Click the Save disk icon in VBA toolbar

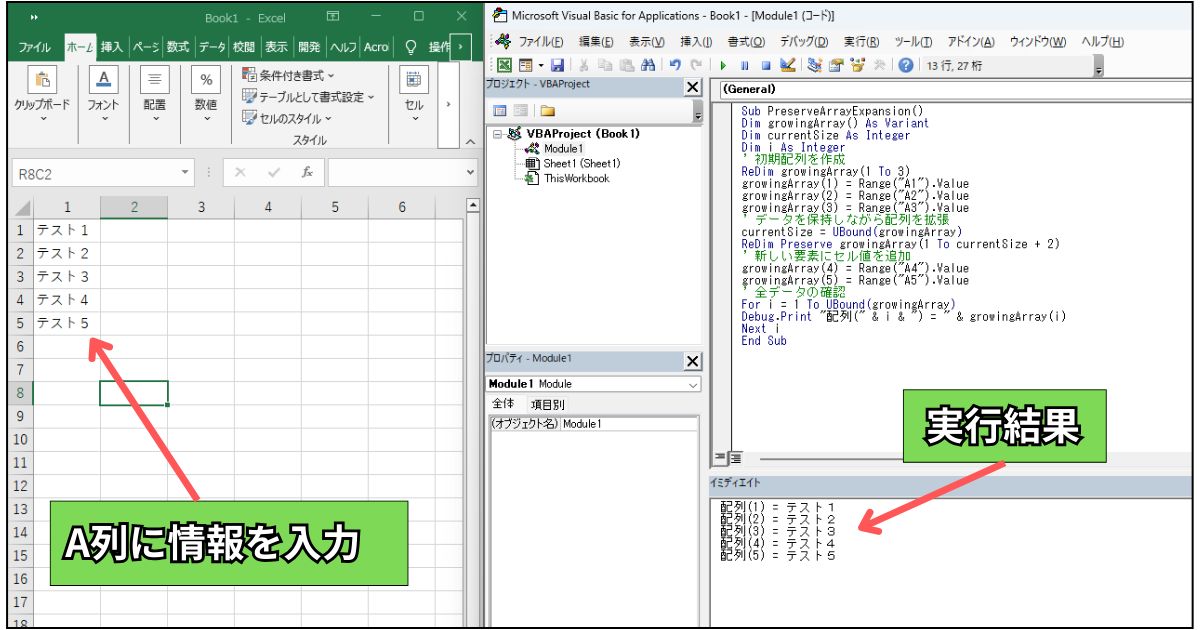coord(557,65)
